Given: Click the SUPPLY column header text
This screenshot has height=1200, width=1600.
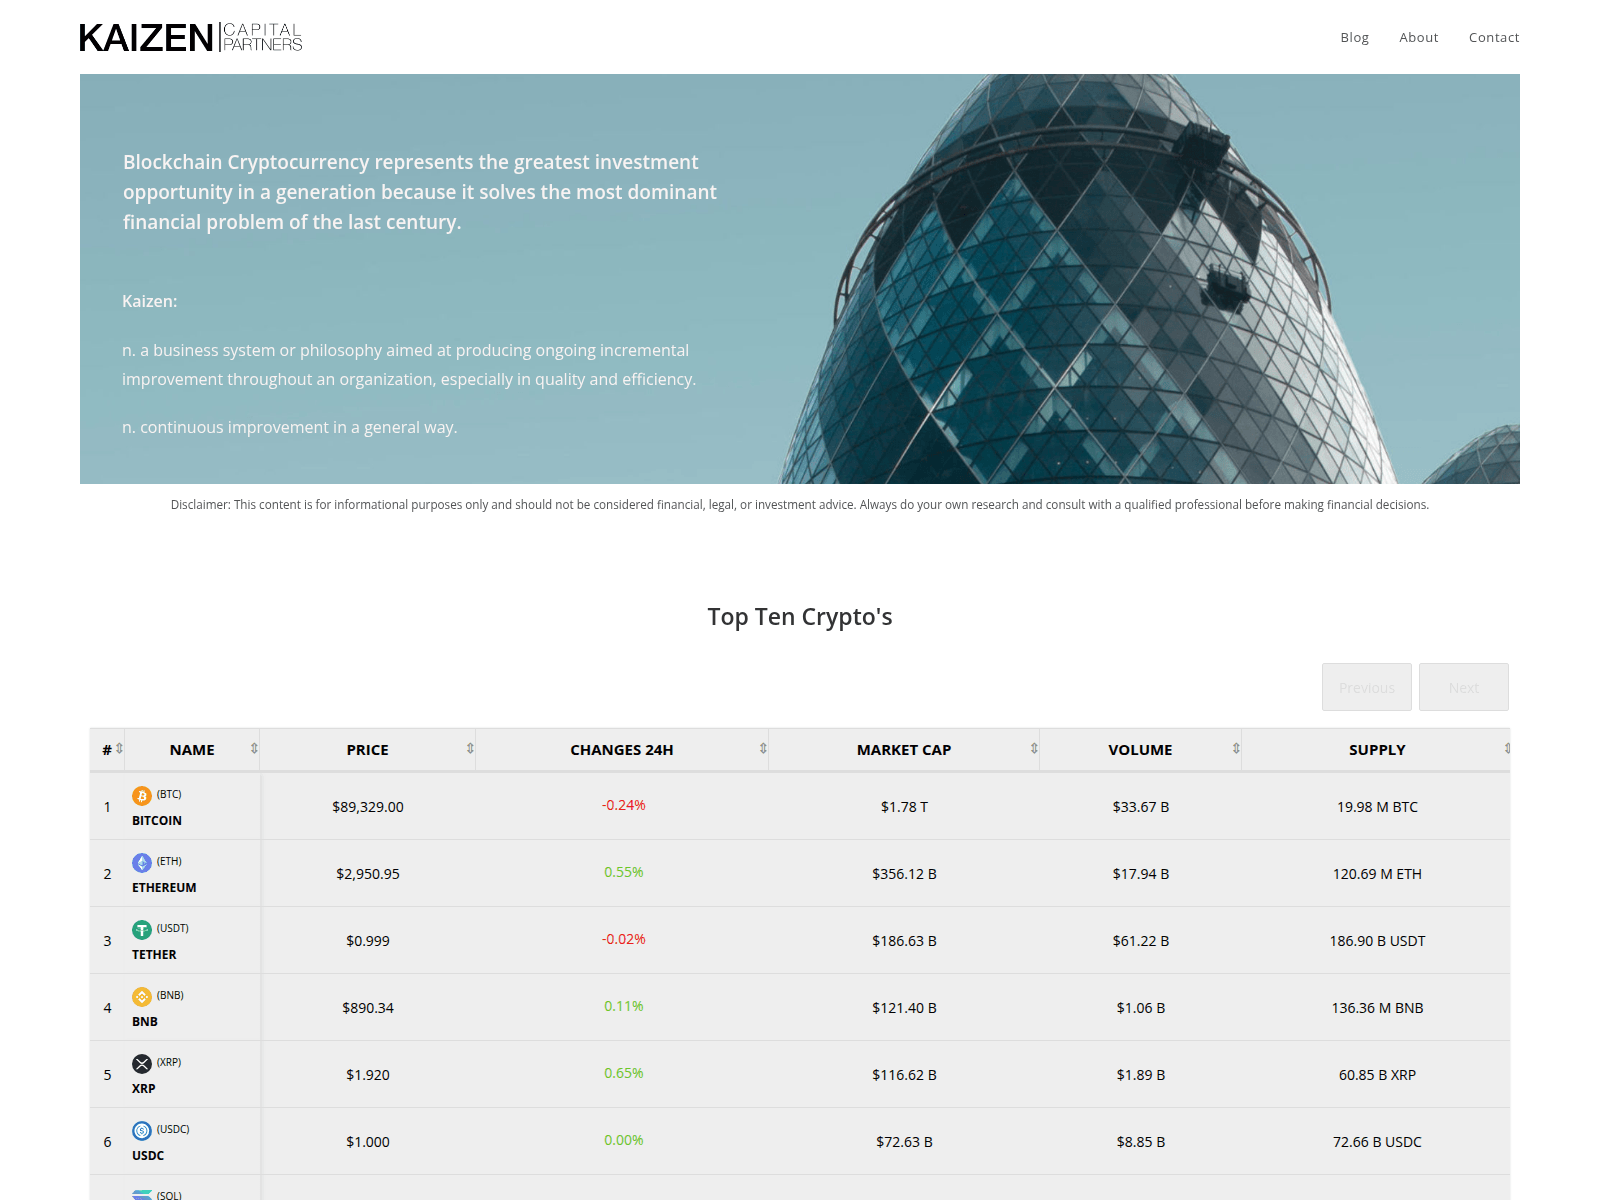Looking at the screenshot, I should click(1377, 750).
